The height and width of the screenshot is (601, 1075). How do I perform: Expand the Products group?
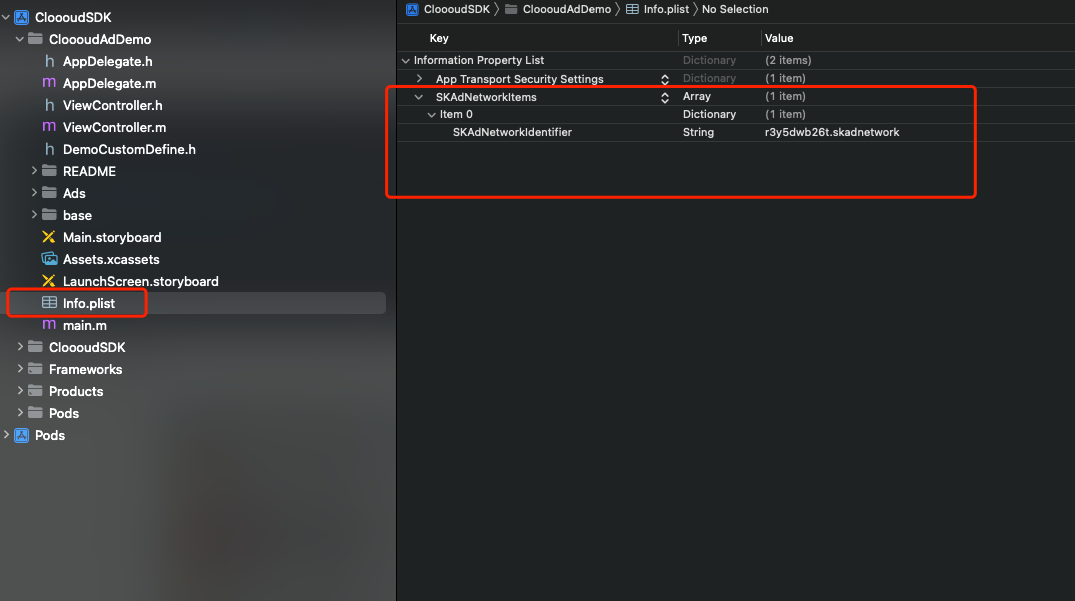[x=20, y=391]
